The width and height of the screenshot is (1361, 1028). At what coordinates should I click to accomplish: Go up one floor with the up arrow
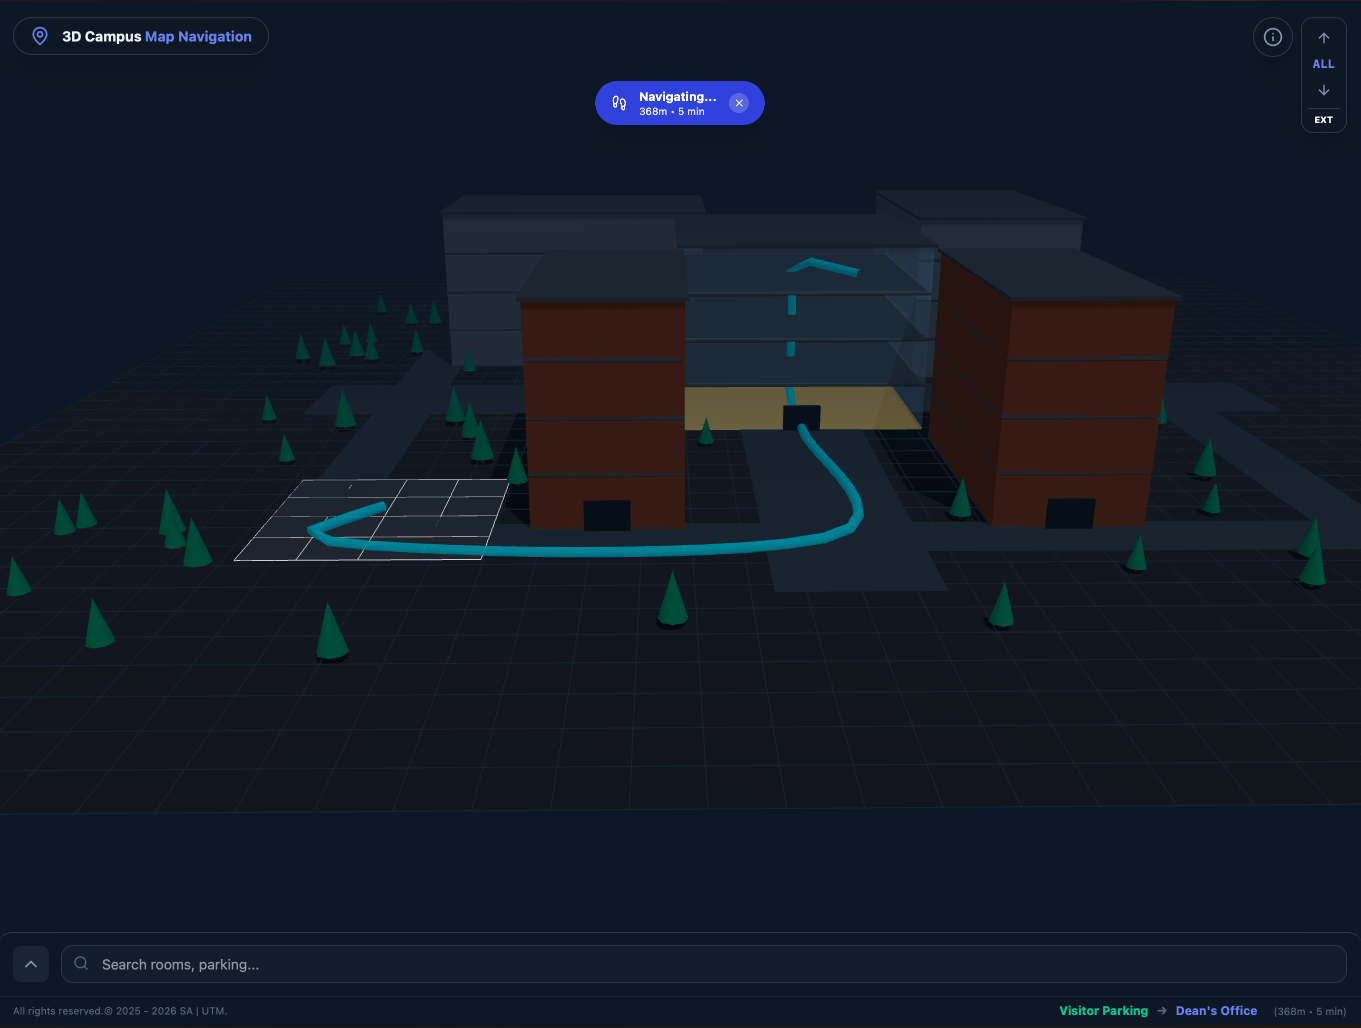coord(1323,38)
